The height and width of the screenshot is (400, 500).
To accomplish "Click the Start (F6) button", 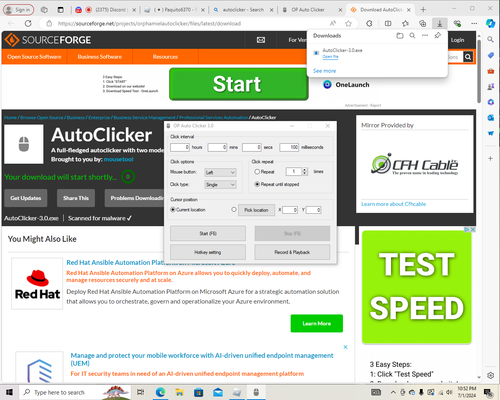I will click(208, 233).
